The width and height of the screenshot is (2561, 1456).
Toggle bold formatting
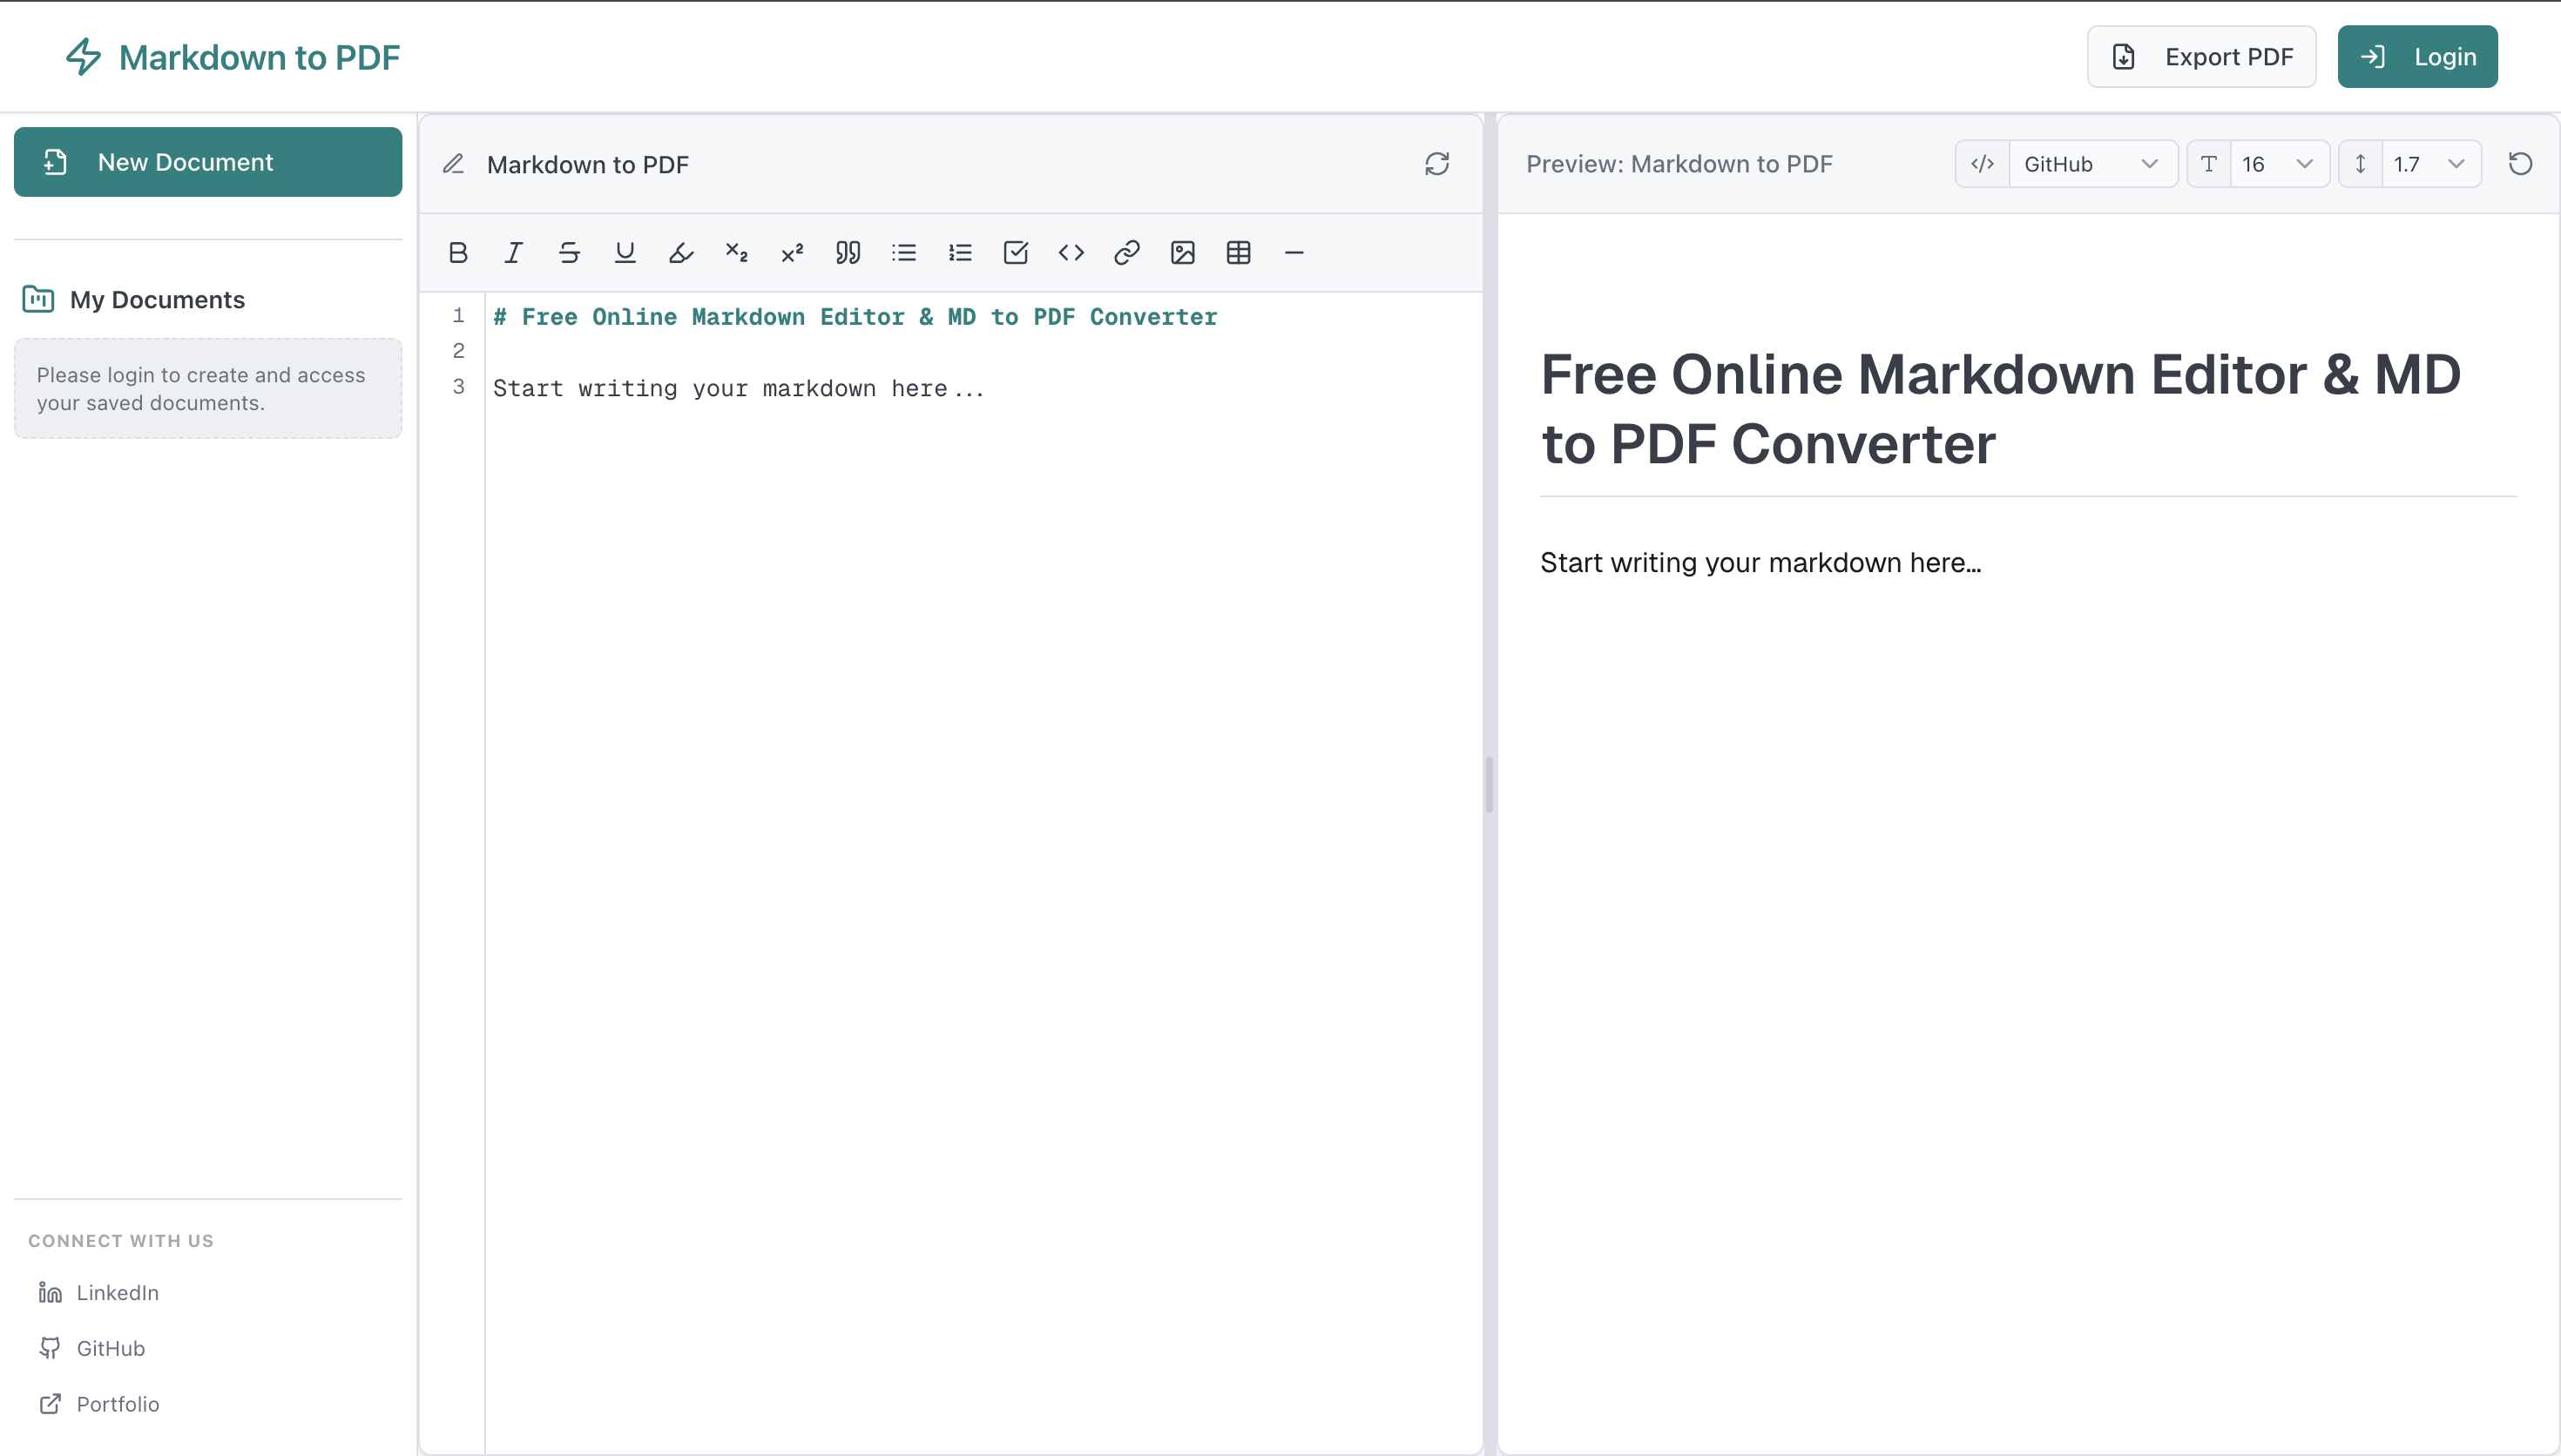pyautogui.click(x=457, y=252)
